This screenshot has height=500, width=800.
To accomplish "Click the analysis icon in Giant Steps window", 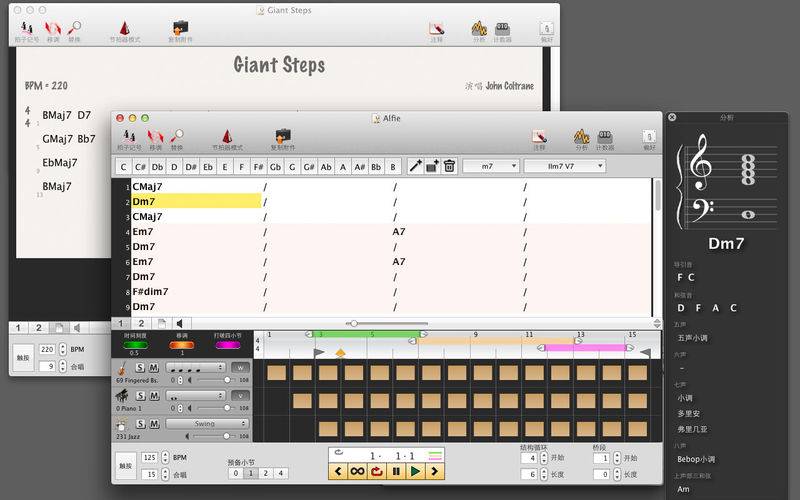I will click(x=479, y=29).
